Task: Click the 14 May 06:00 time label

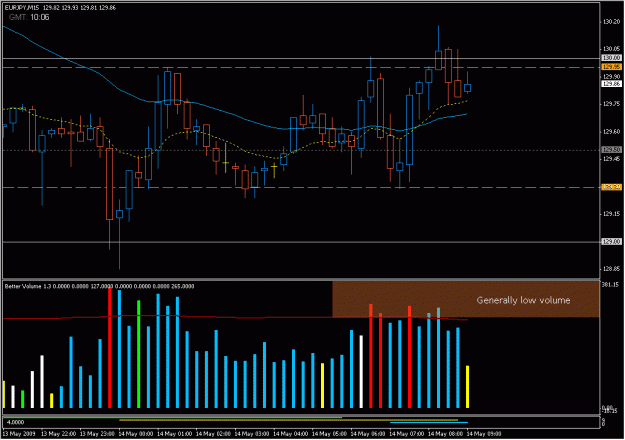Action: (x=368, y=434)
